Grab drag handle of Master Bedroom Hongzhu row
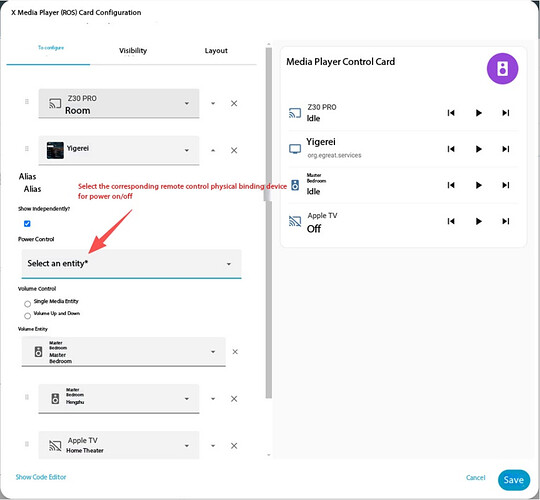The width and height of the screenshot is (540, 500). click(x=27, y=397)
